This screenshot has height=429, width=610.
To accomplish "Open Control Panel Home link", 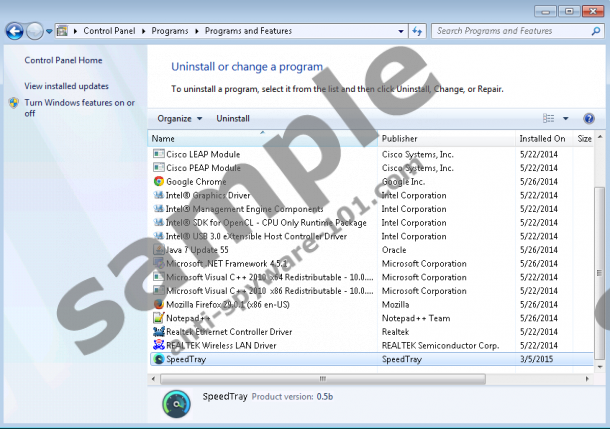I will (x=63, y=61).
